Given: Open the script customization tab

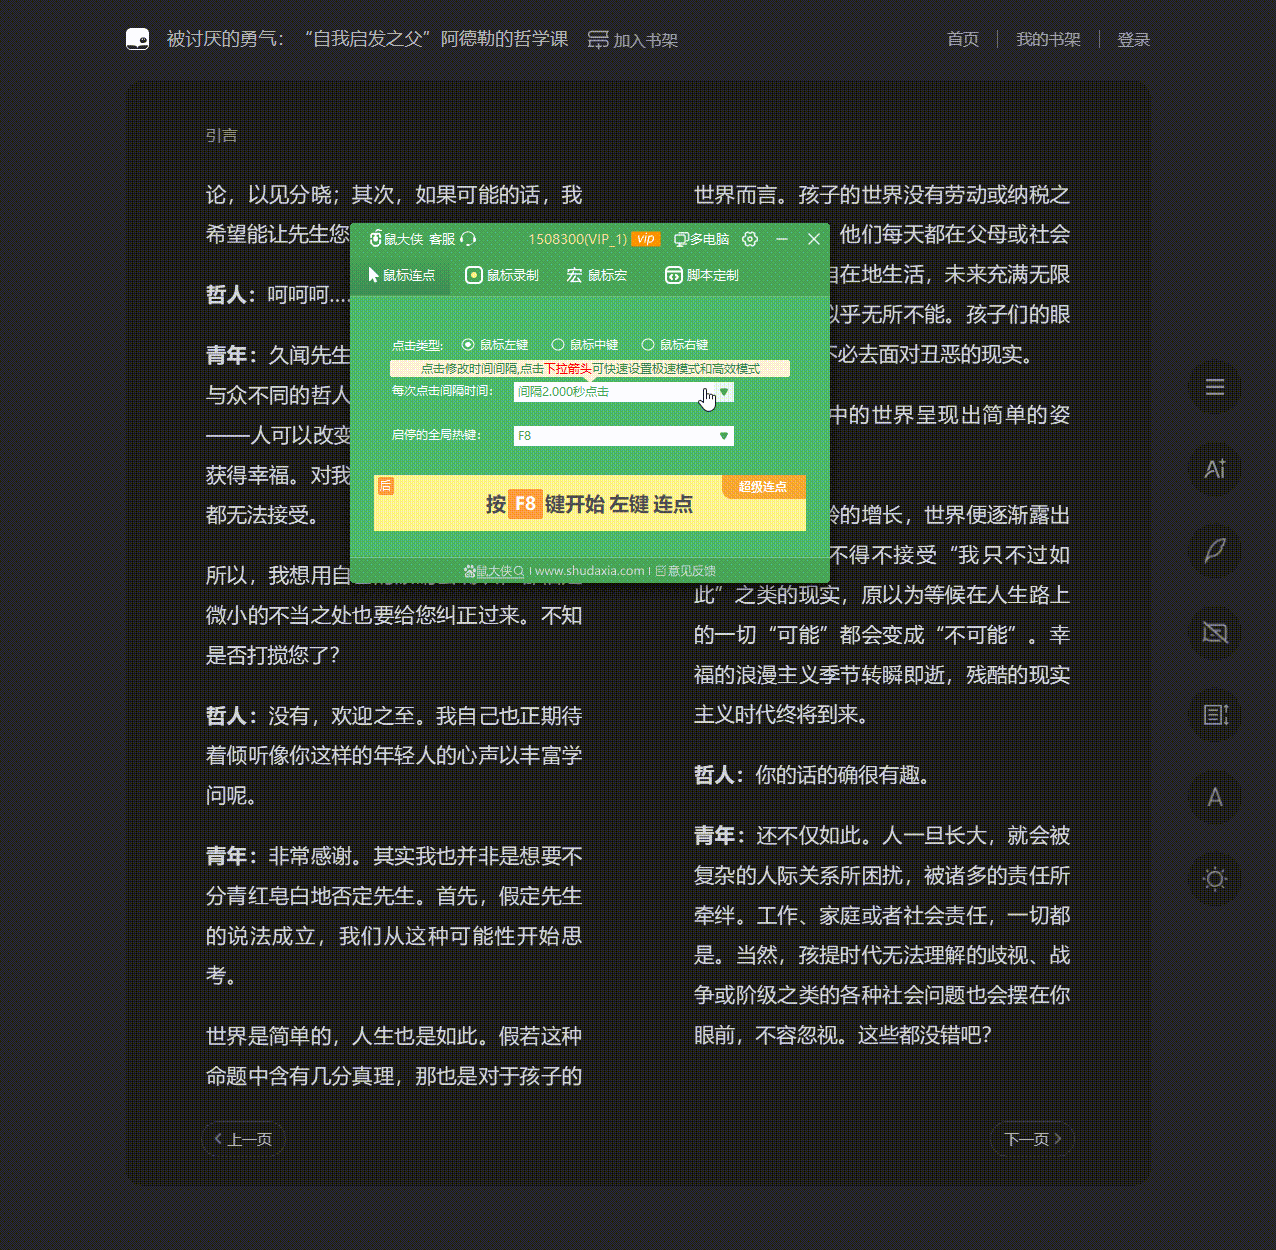Looking at the screenshot, I should click(x=702, y=275).
